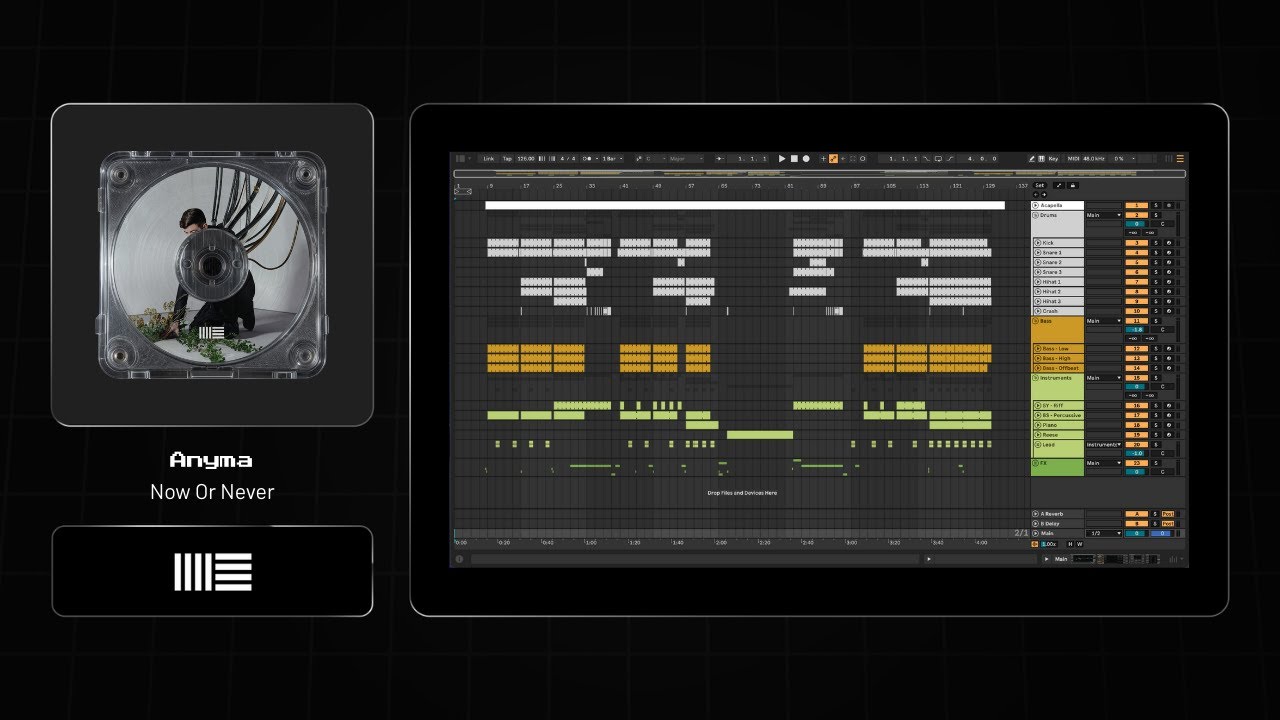Click the A Reverb return track icon
The width and height of the screenshot is (1280, 720).
tap(1036, 514)
